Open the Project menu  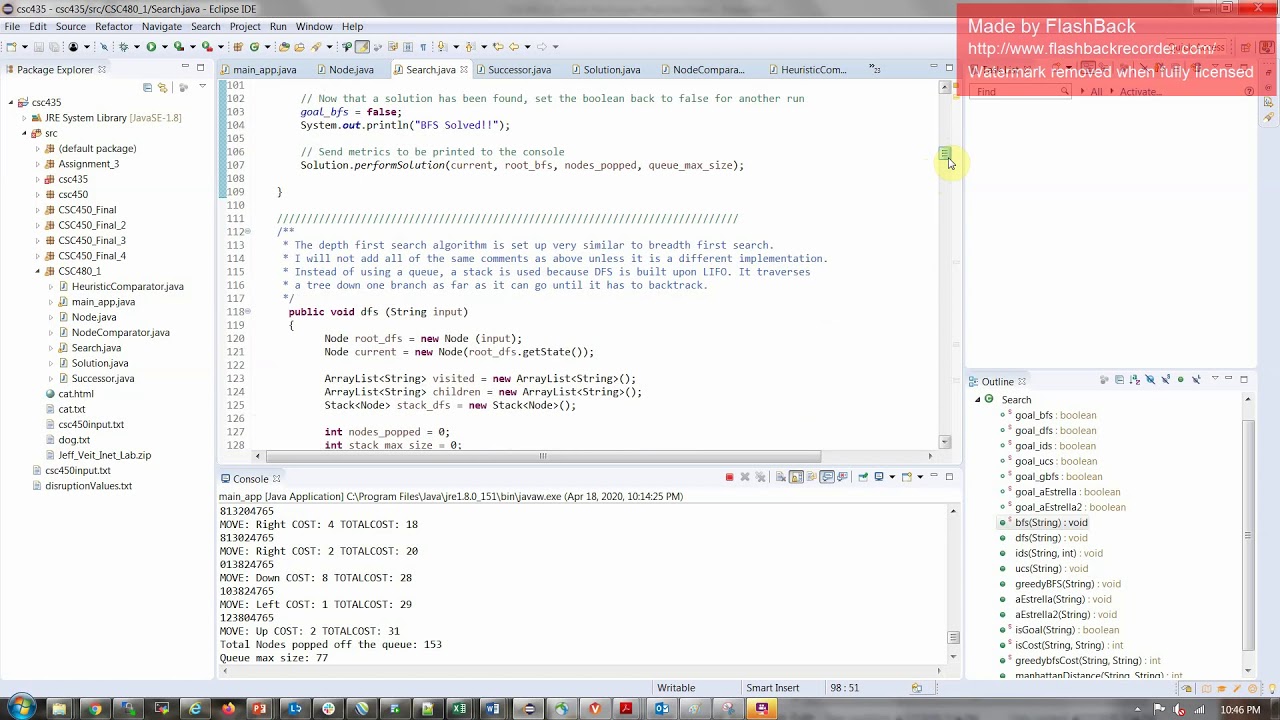coord(245,26)
